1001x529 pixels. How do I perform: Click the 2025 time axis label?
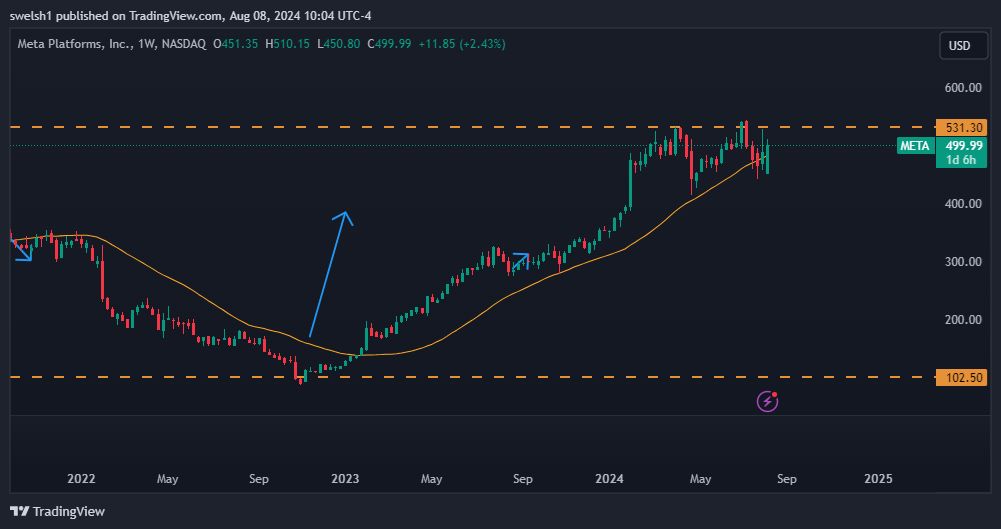[x=878, y=479]
